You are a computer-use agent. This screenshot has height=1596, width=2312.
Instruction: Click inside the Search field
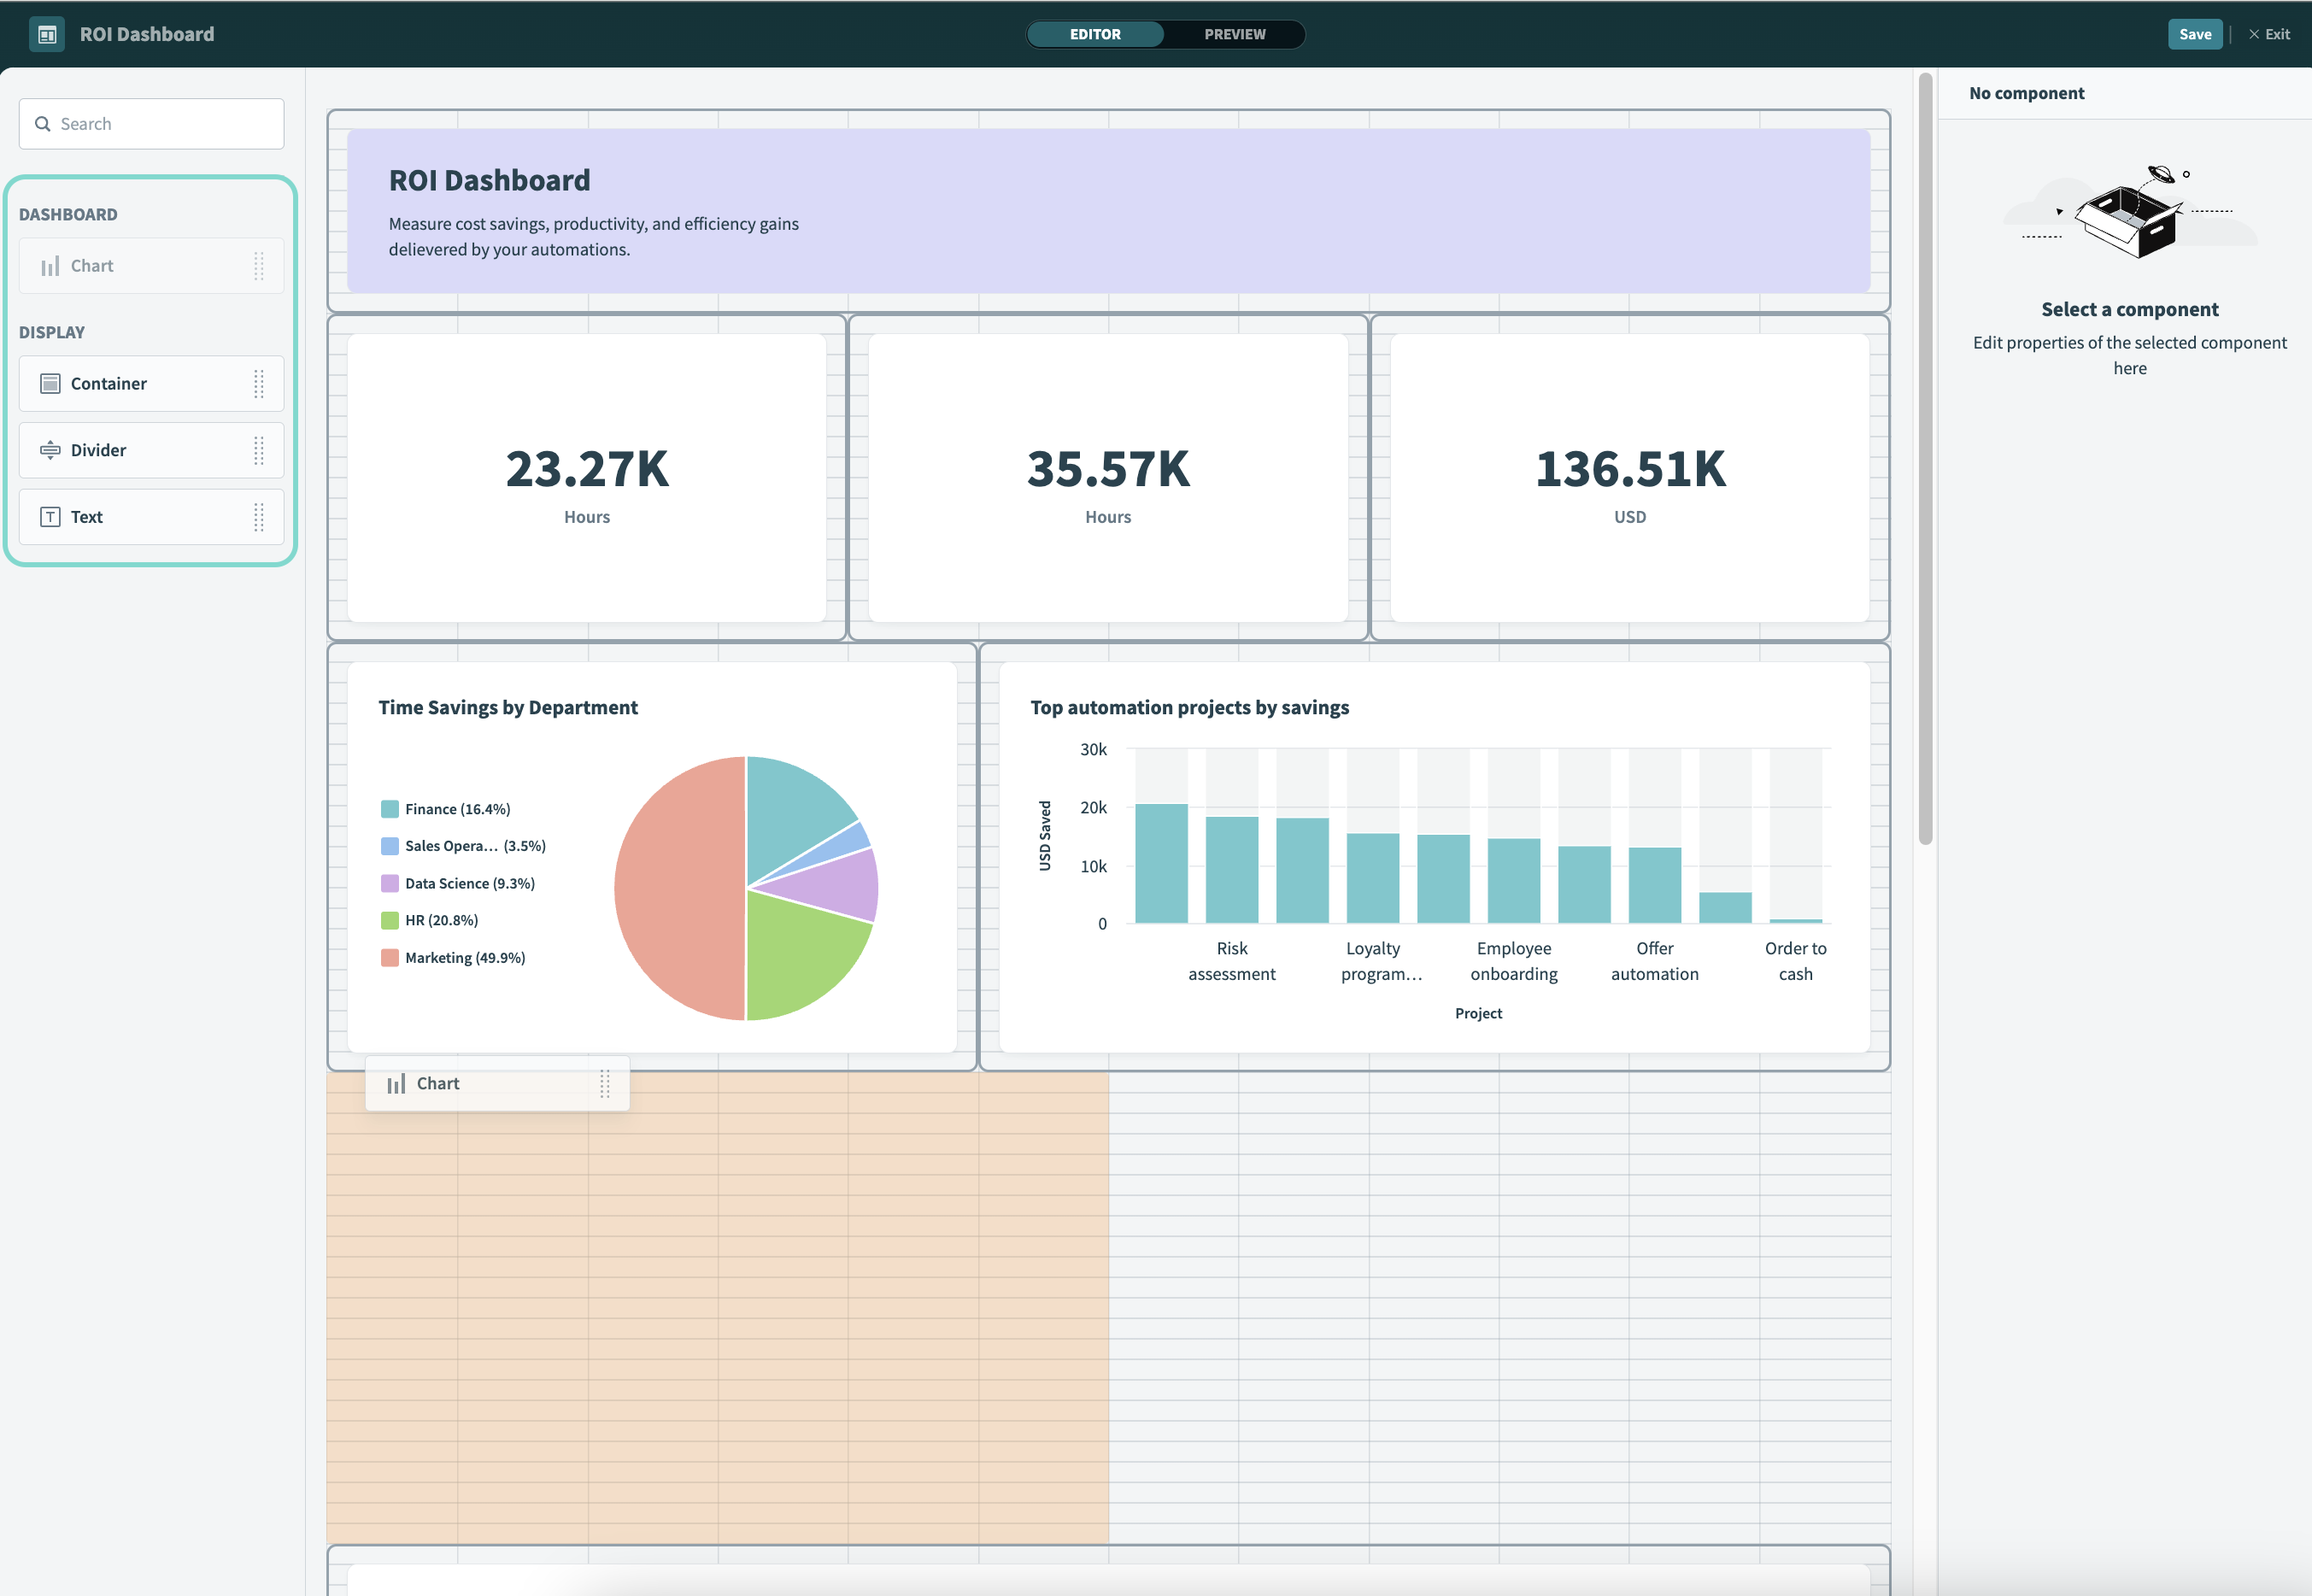(150, 123)
